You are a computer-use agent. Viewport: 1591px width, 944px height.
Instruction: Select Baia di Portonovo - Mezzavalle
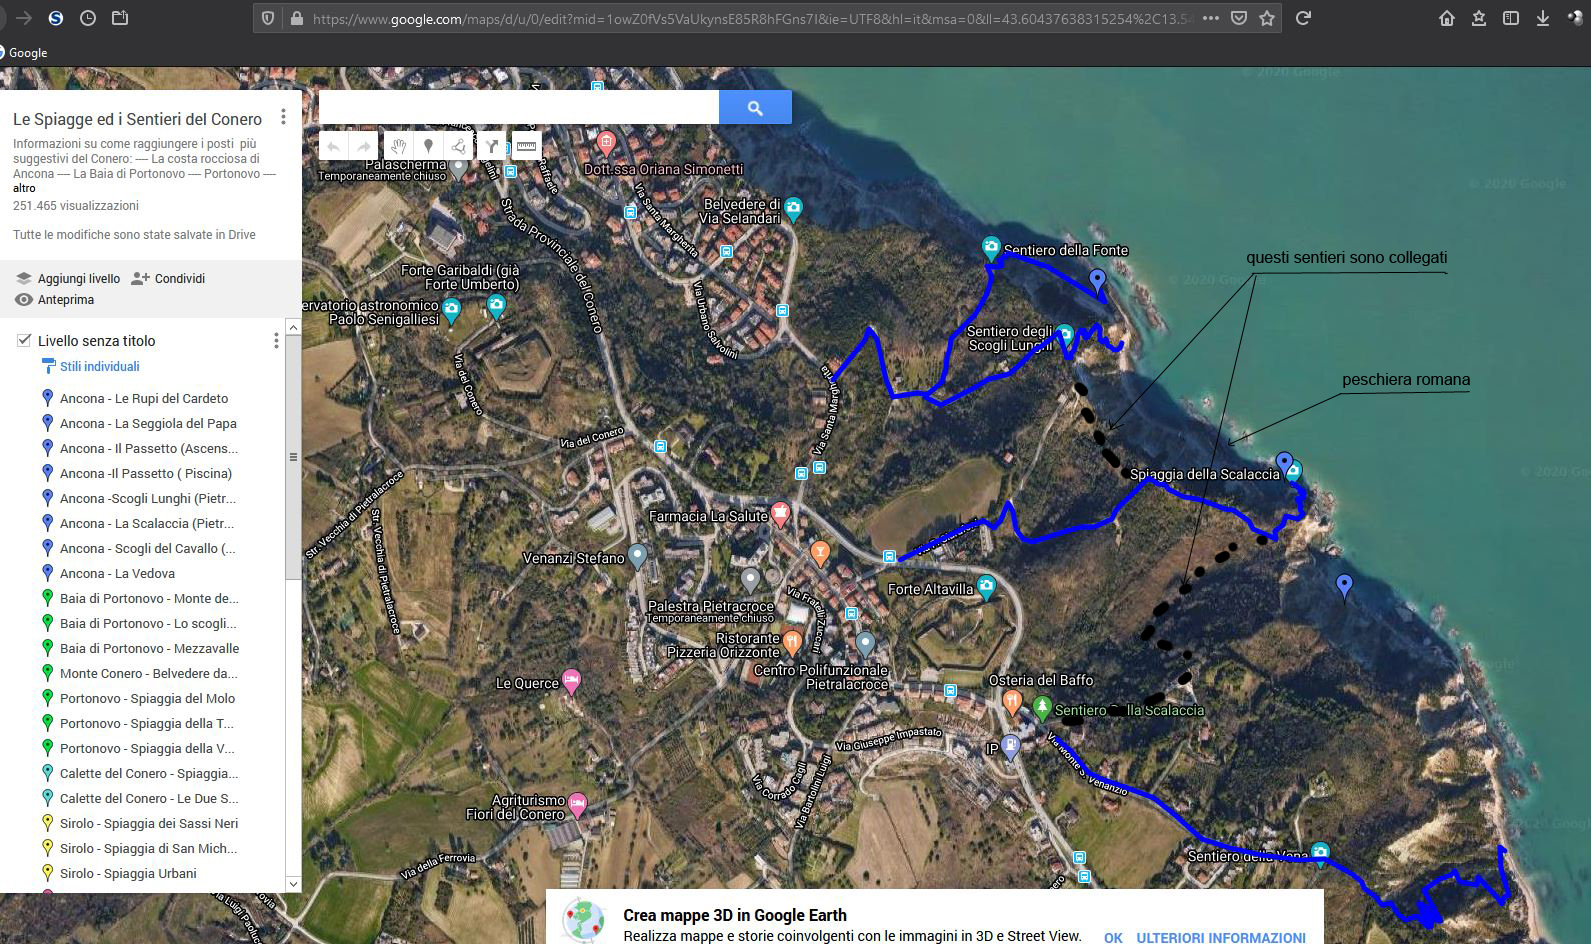pos(149,648)
